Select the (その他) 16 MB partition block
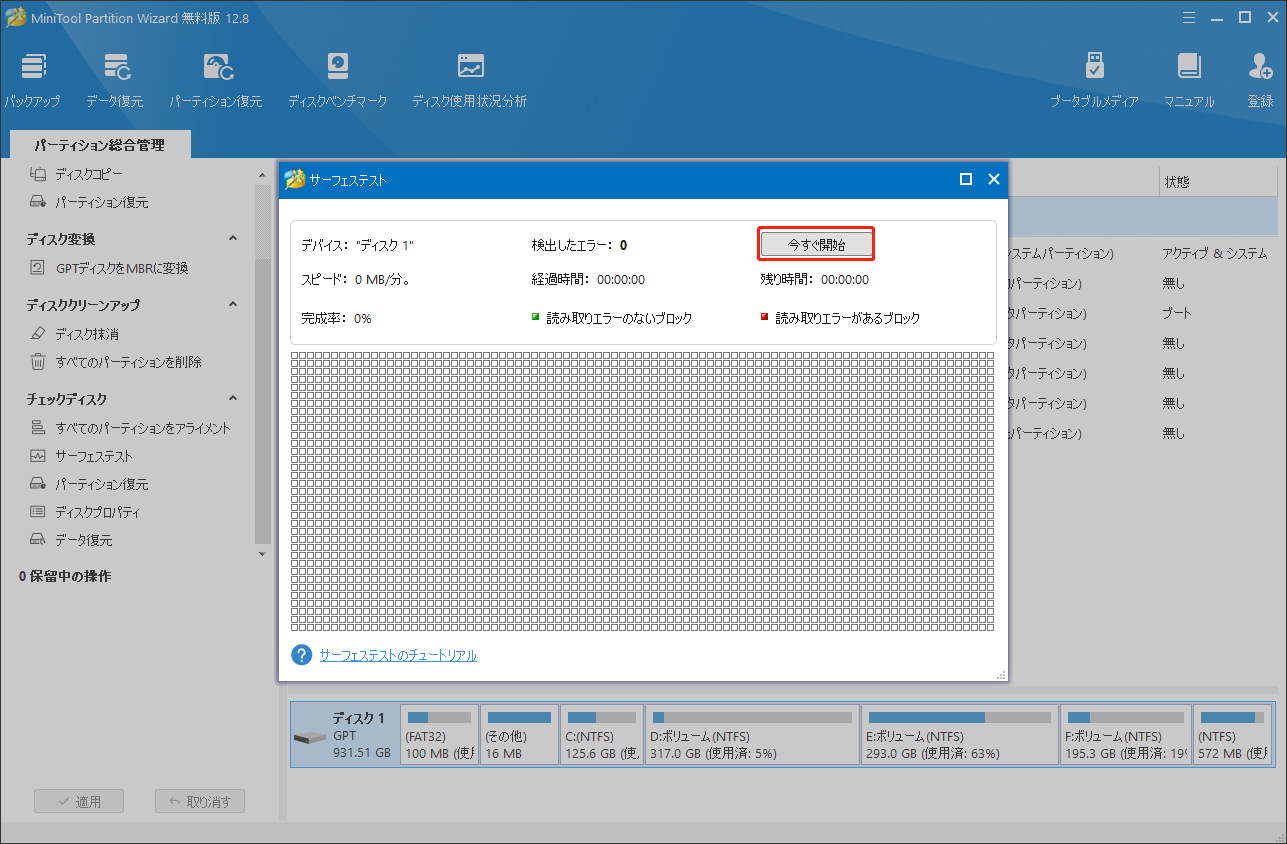The height and width of the screenshot is (844, 1287). click(x=519, y=734)
